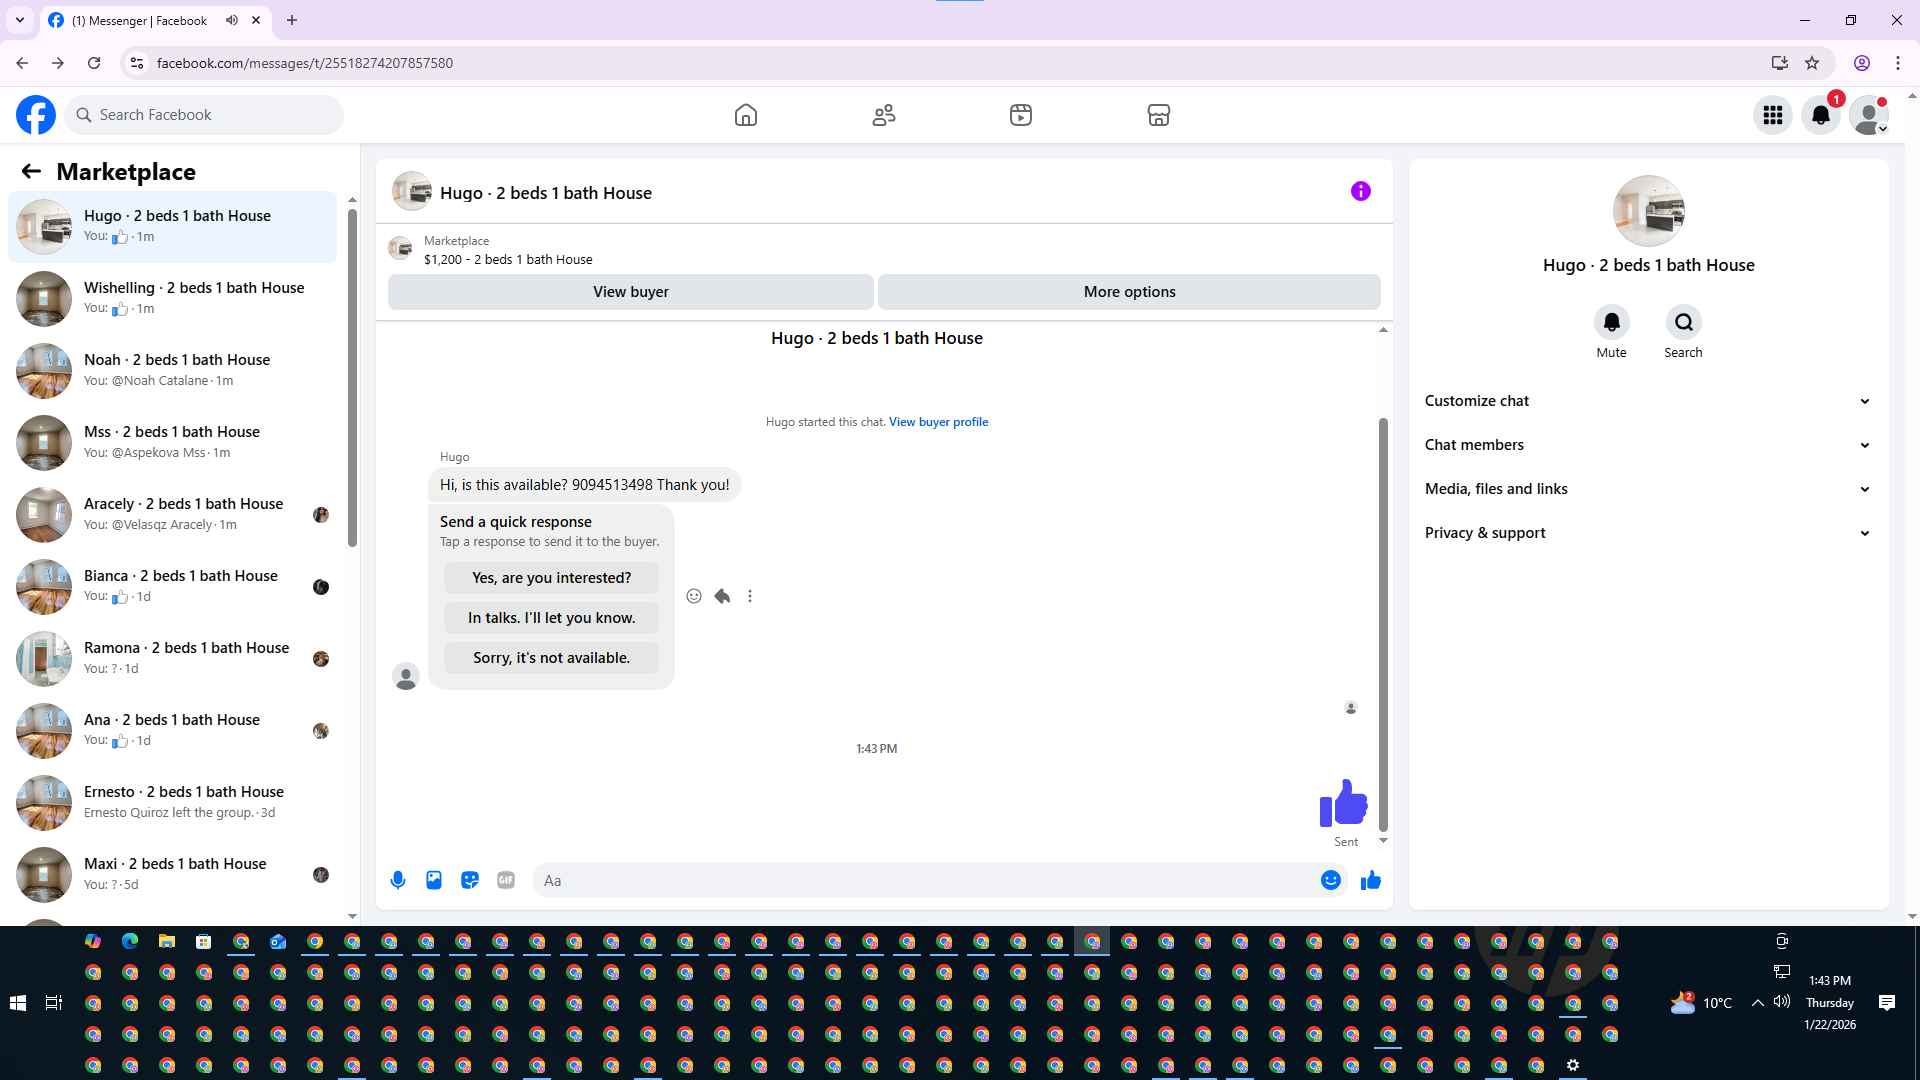Screen dimensions: 1920x1080
Task: Choose a sticker icon
Action: coord(470,880)
